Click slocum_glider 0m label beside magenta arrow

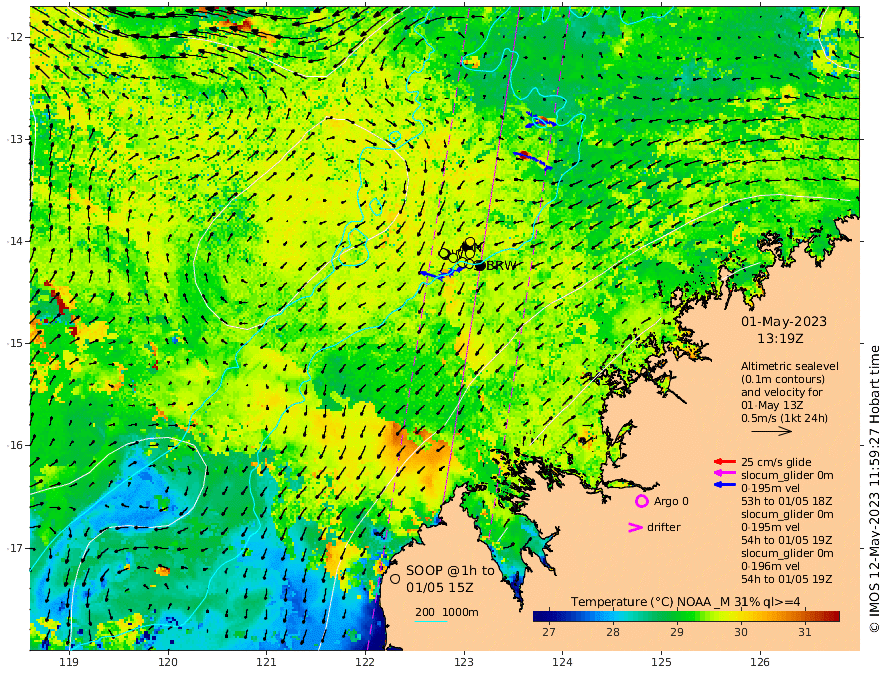tap(787, 475)
